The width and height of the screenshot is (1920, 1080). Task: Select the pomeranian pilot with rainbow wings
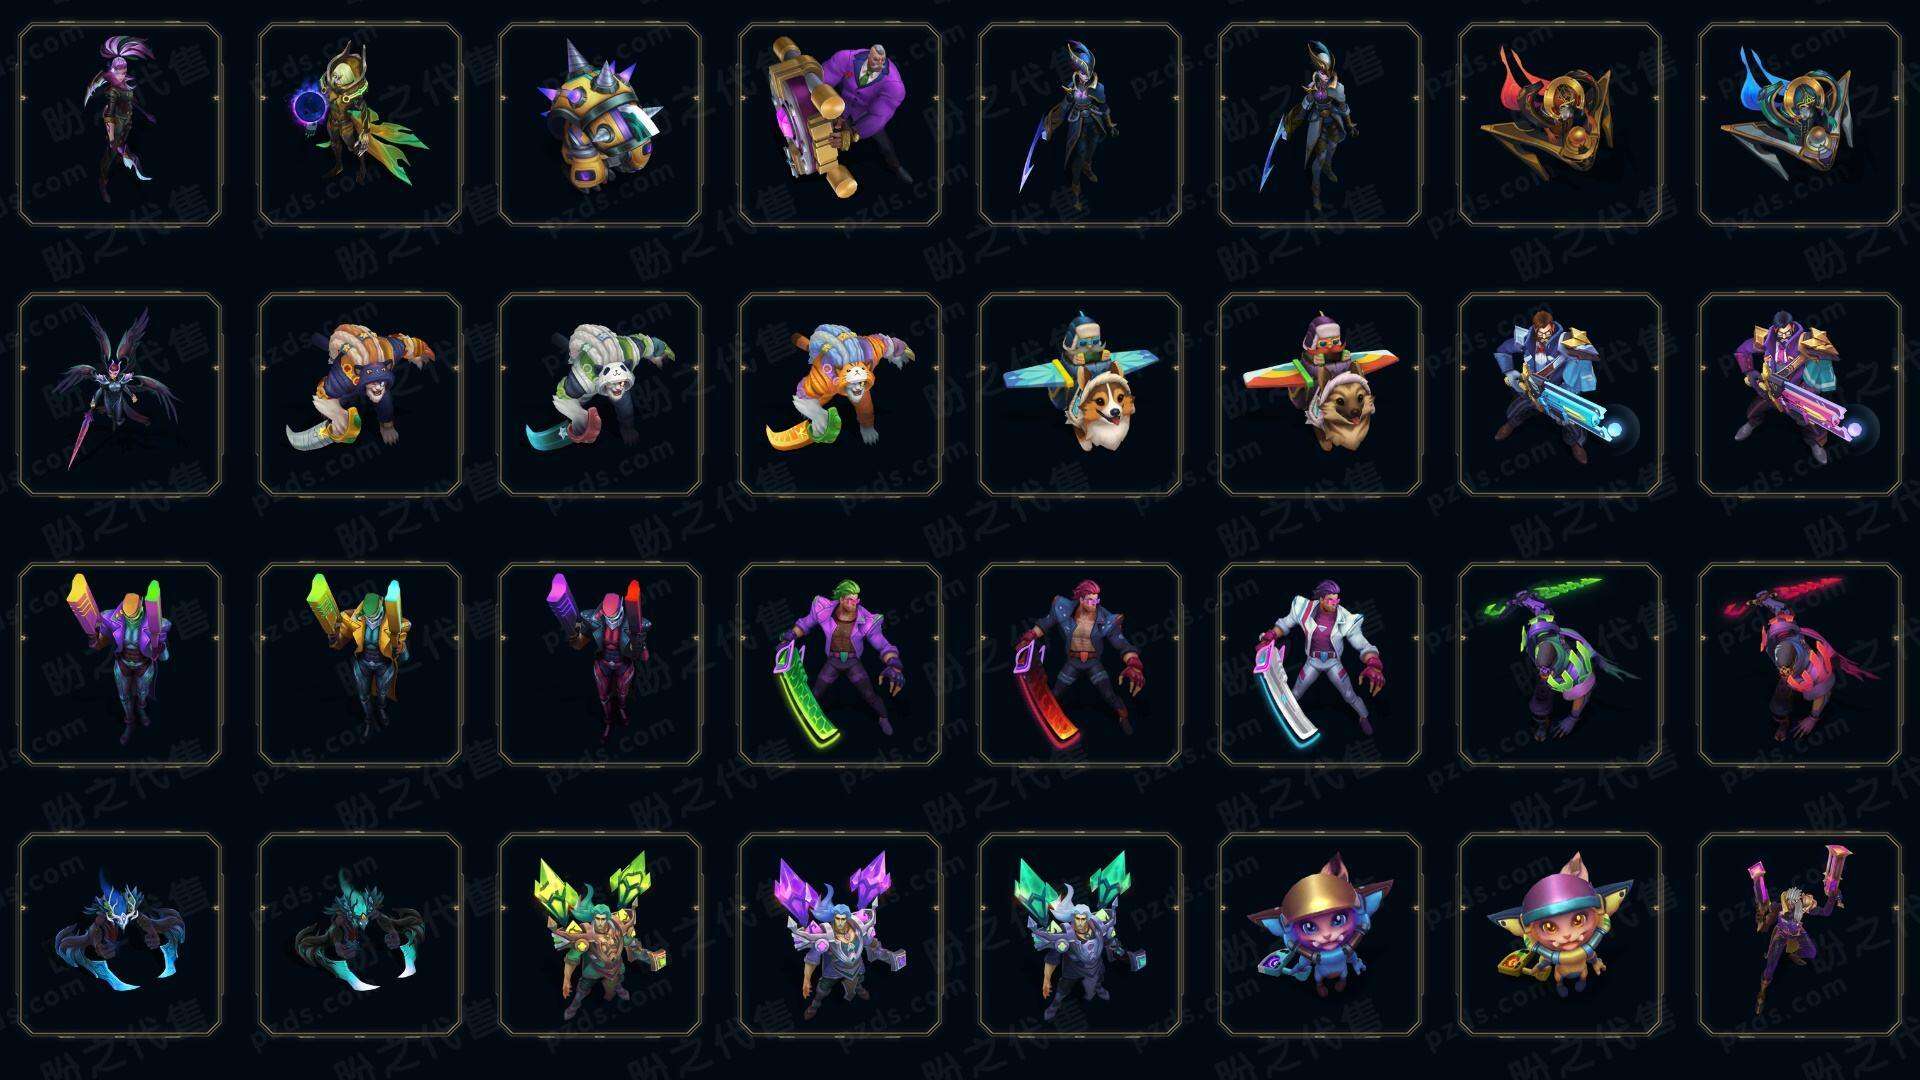tap(1320, 394)
